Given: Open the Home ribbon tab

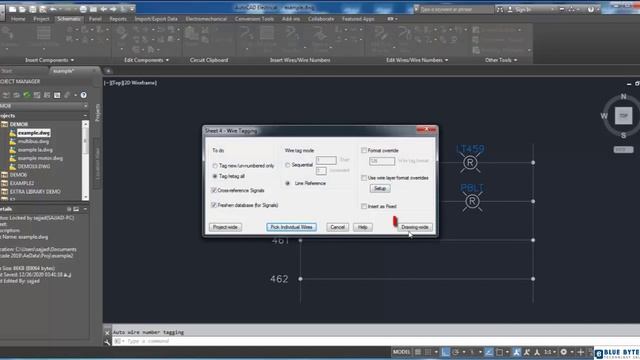Looking at the screenshot, I should 18,19.
